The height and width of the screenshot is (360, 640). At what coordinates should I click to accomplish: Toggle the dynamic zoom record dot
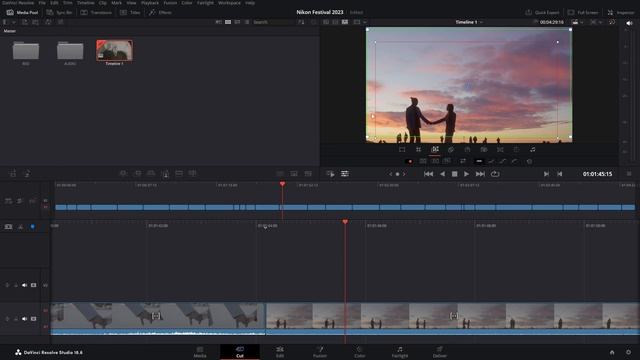point(410,161)
